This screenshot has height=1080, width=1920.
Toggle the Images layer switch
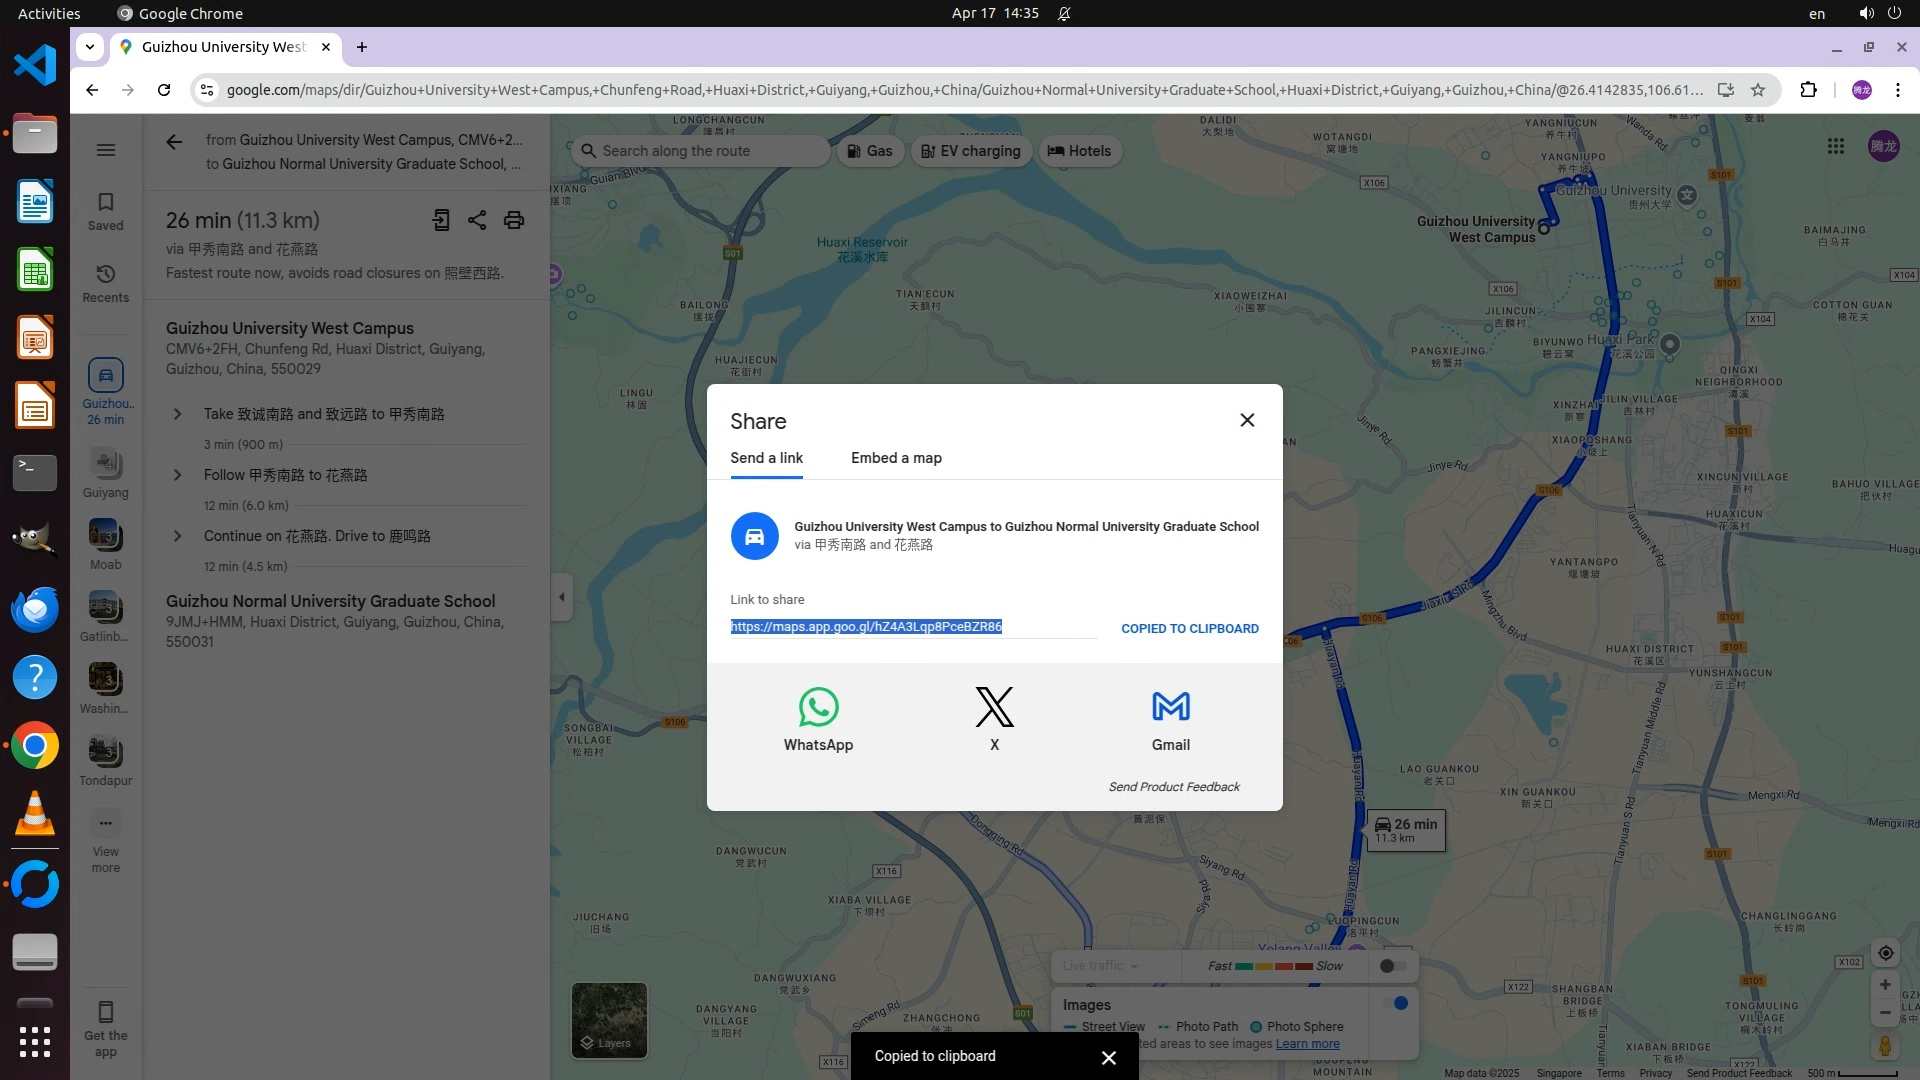(x=1394, y=1003)
